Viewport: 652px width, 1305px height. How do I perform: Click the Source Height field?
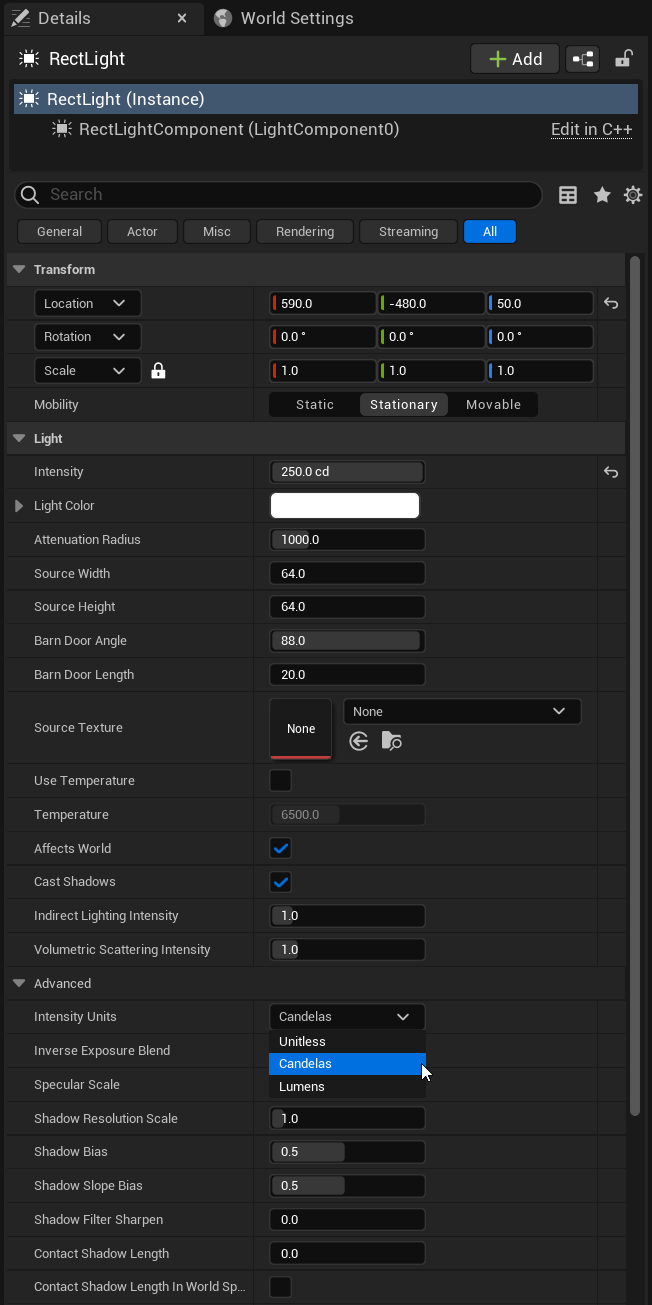347,607
